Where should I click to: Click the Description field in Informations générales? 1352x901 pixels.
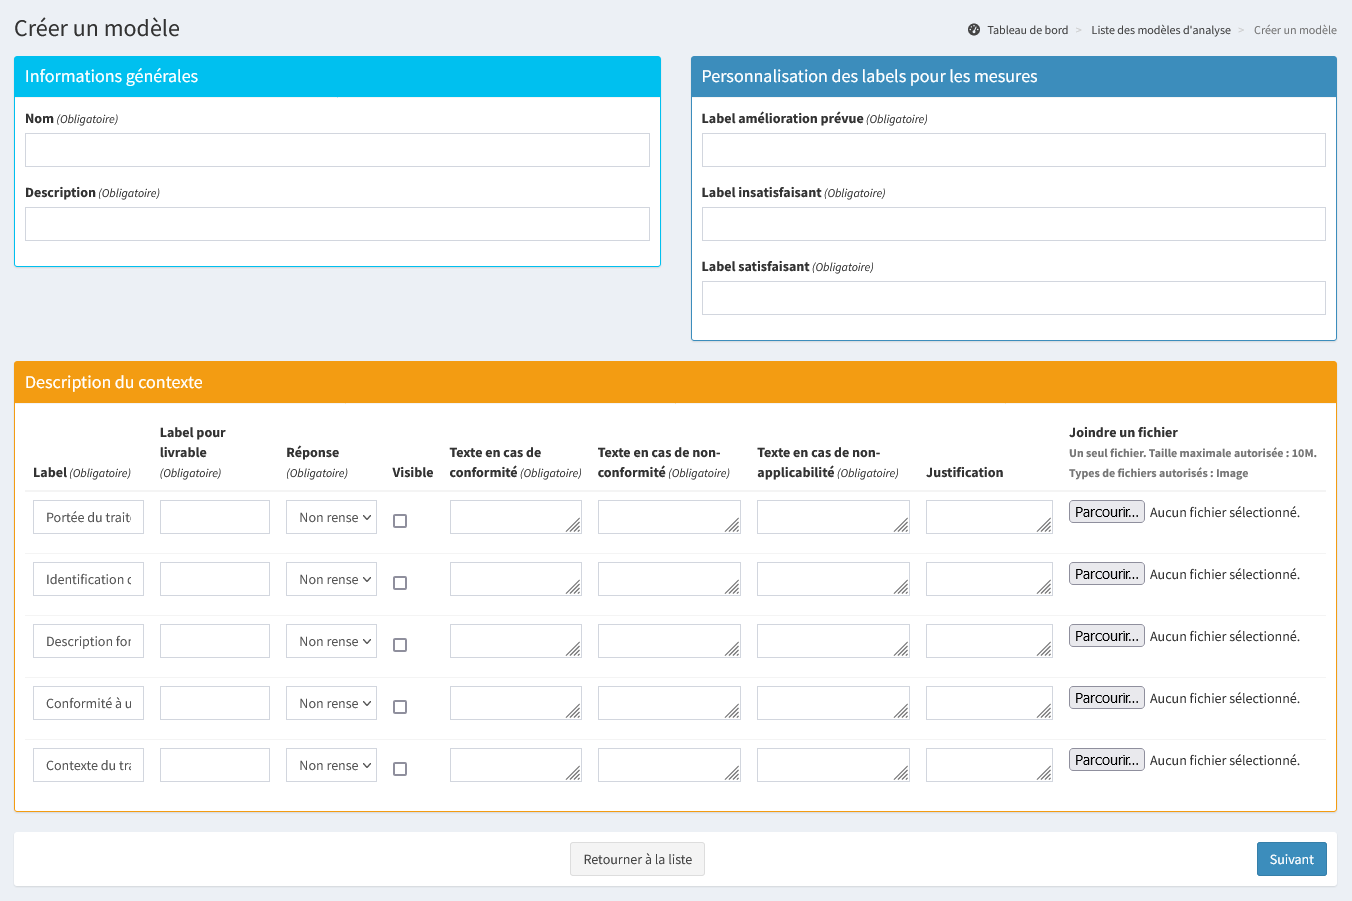[x=337, y=224]
